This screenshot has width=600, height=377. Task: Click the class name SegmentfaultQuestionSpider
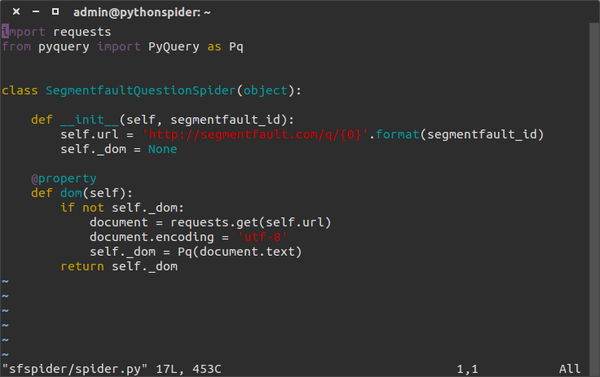pos(140,91)
